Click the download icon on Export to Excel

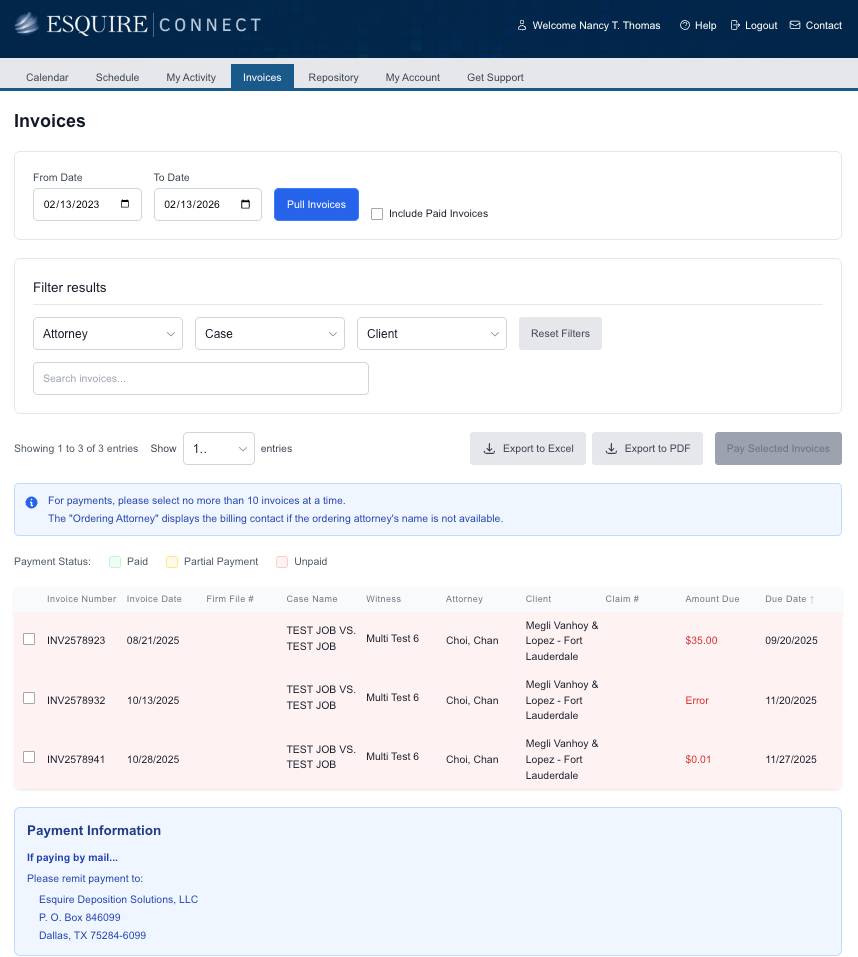coord(489,449)
